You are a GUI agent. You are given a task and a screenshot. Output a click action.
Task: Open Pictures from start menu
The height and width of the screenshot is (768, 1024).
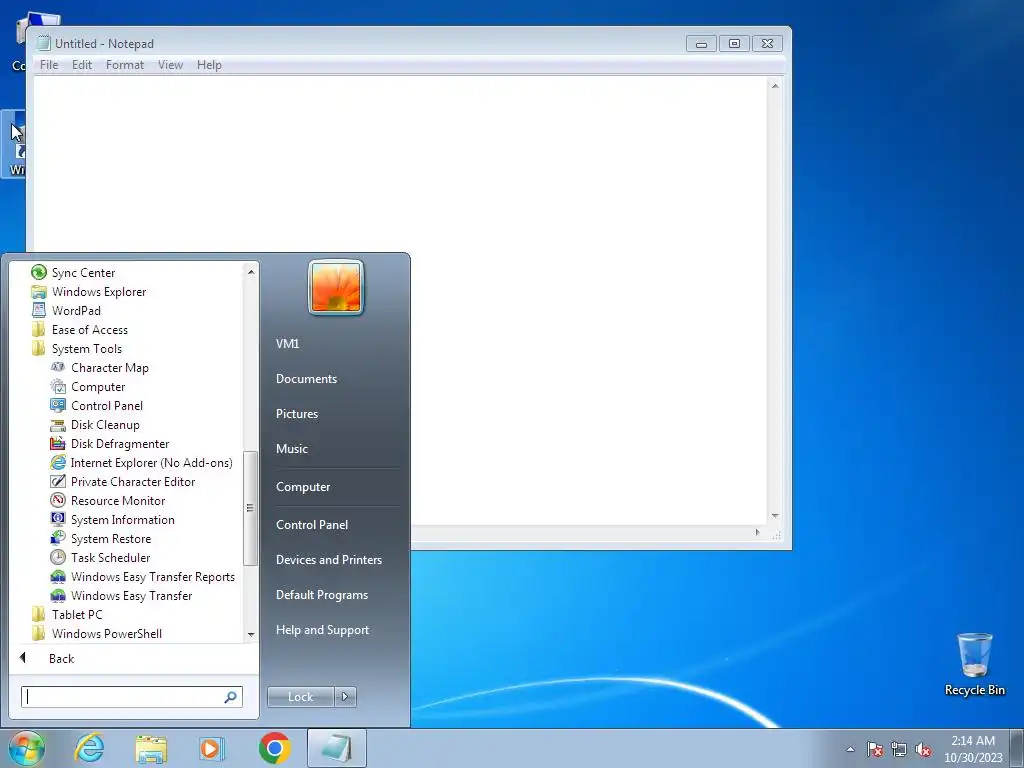tap(296, 414)
